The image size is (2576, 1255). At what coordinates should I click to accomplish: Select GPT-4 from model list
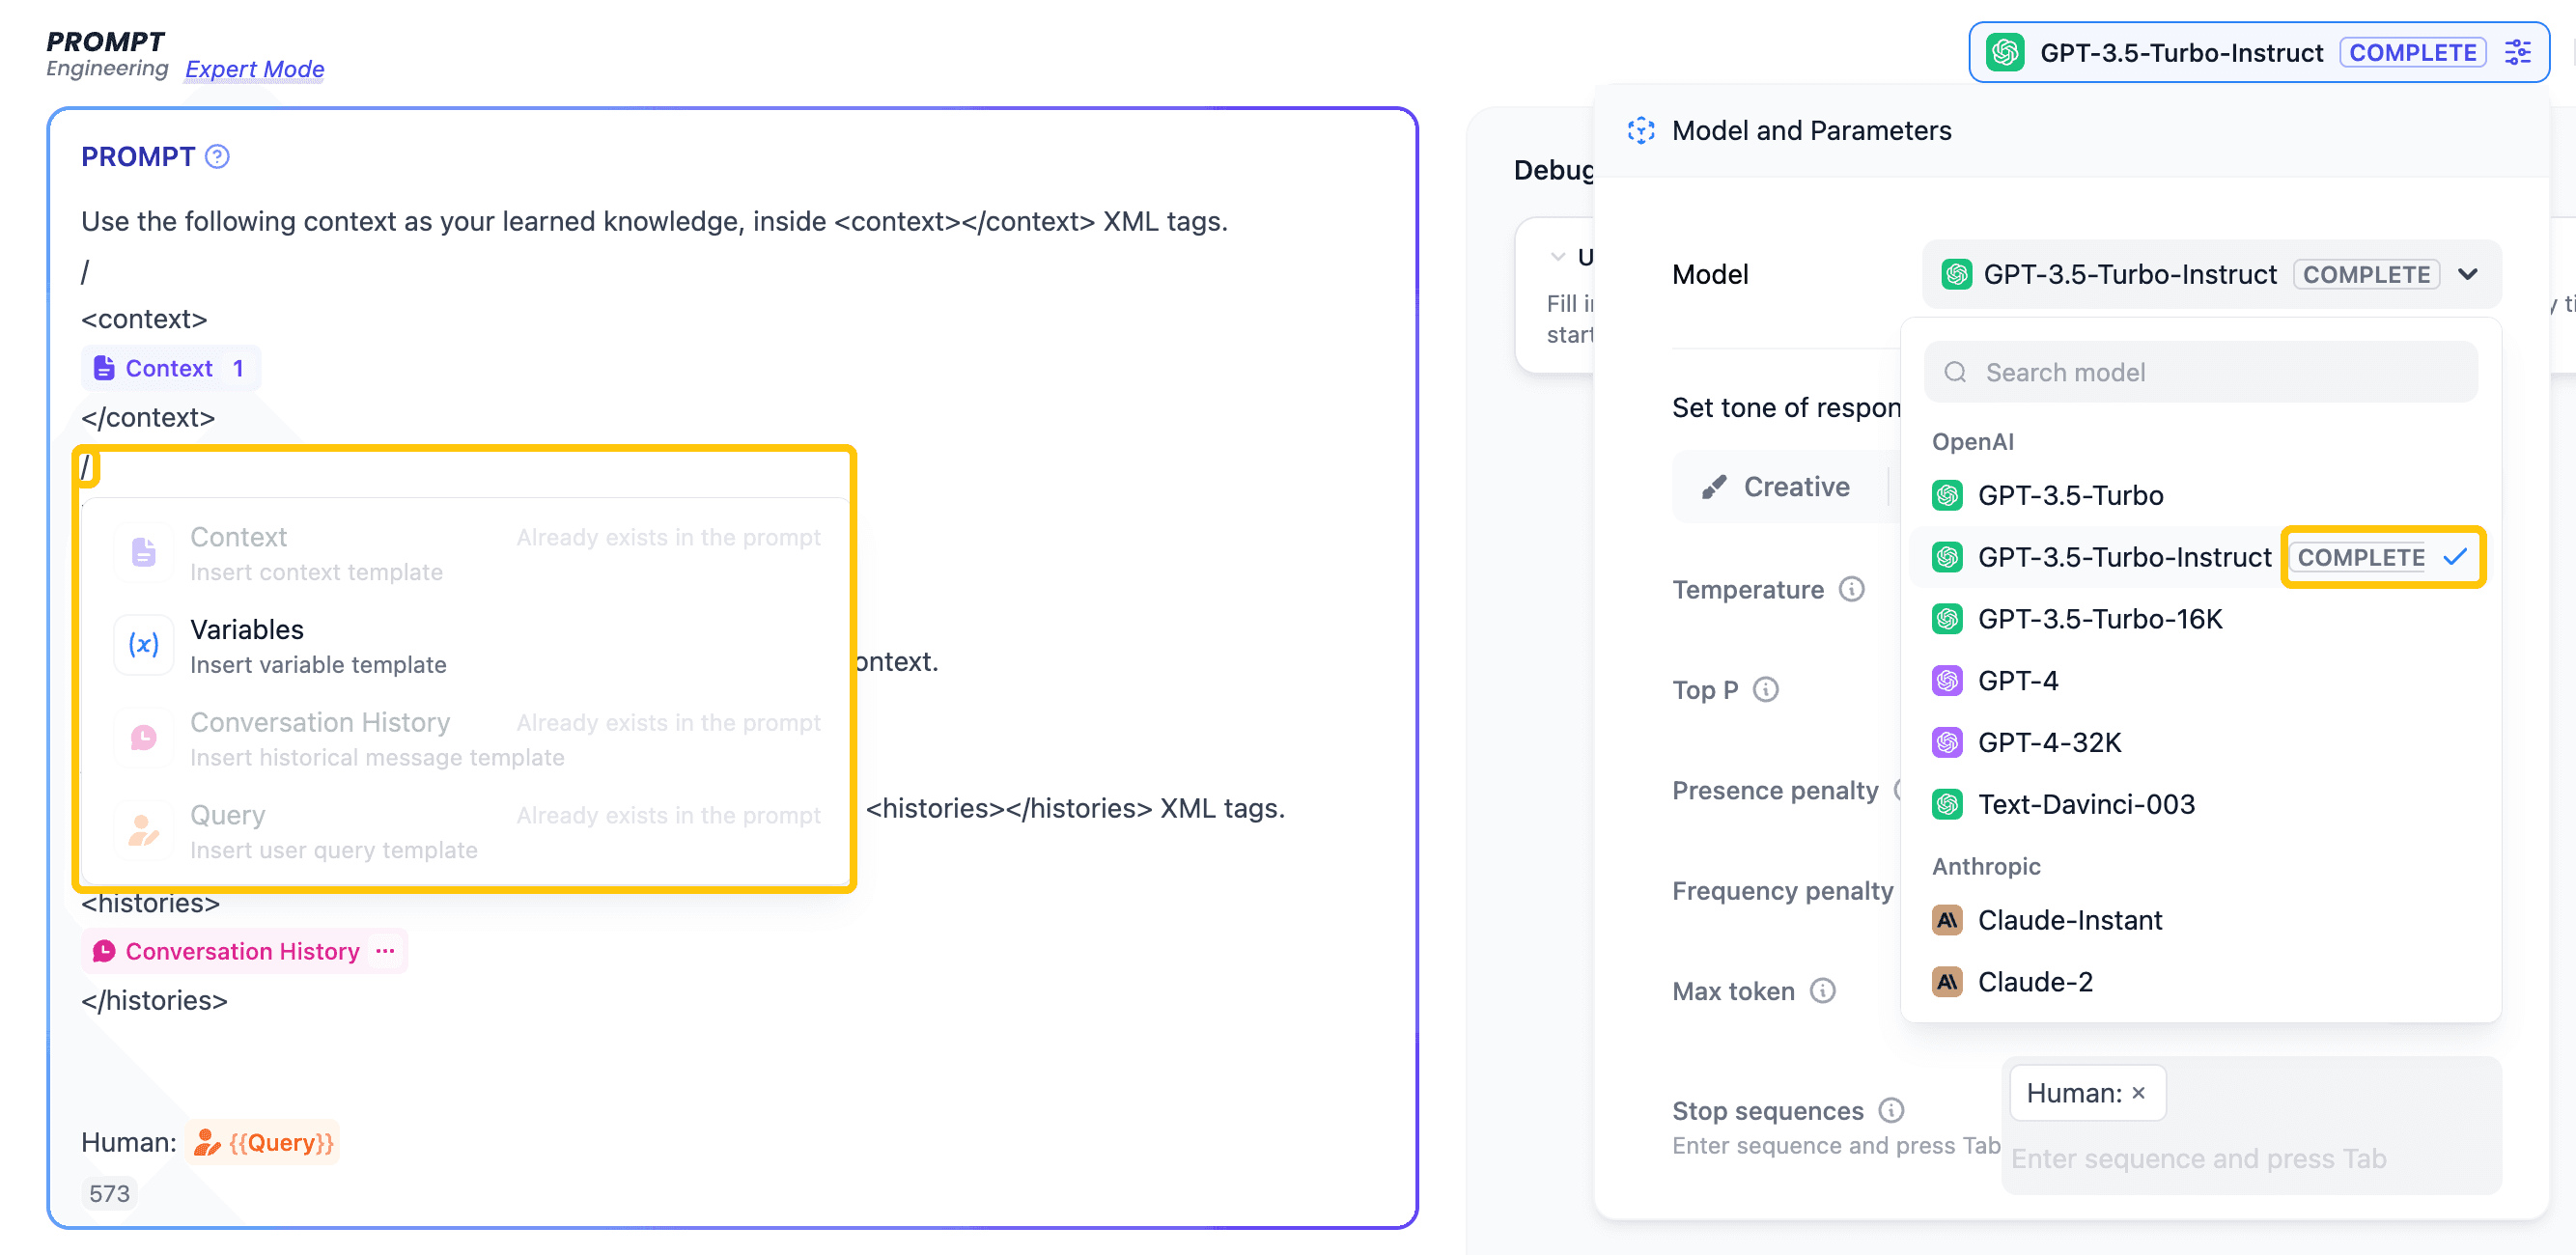[2017, 681]
